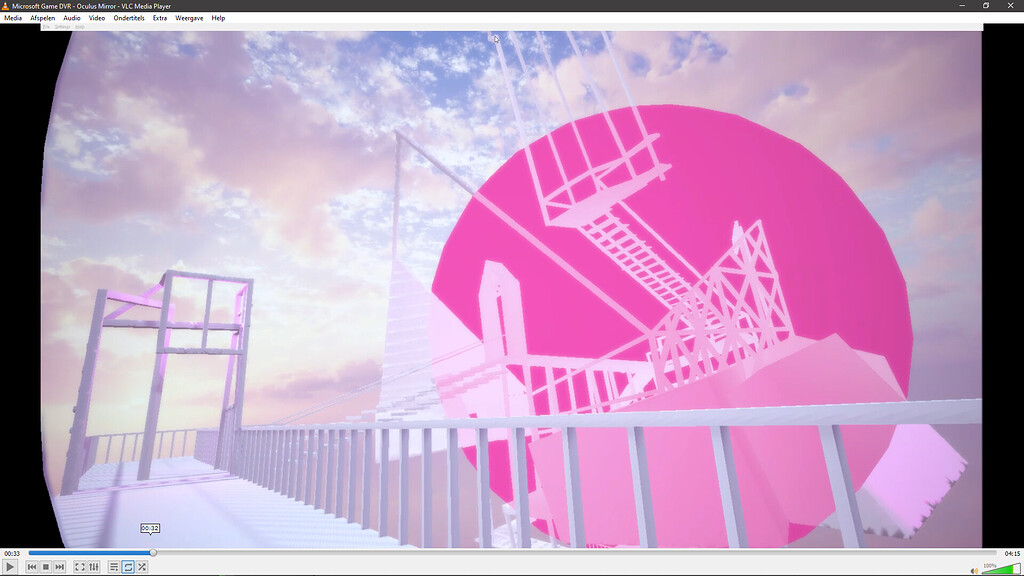Disable the loop playback mode

[x=126, y=566]
